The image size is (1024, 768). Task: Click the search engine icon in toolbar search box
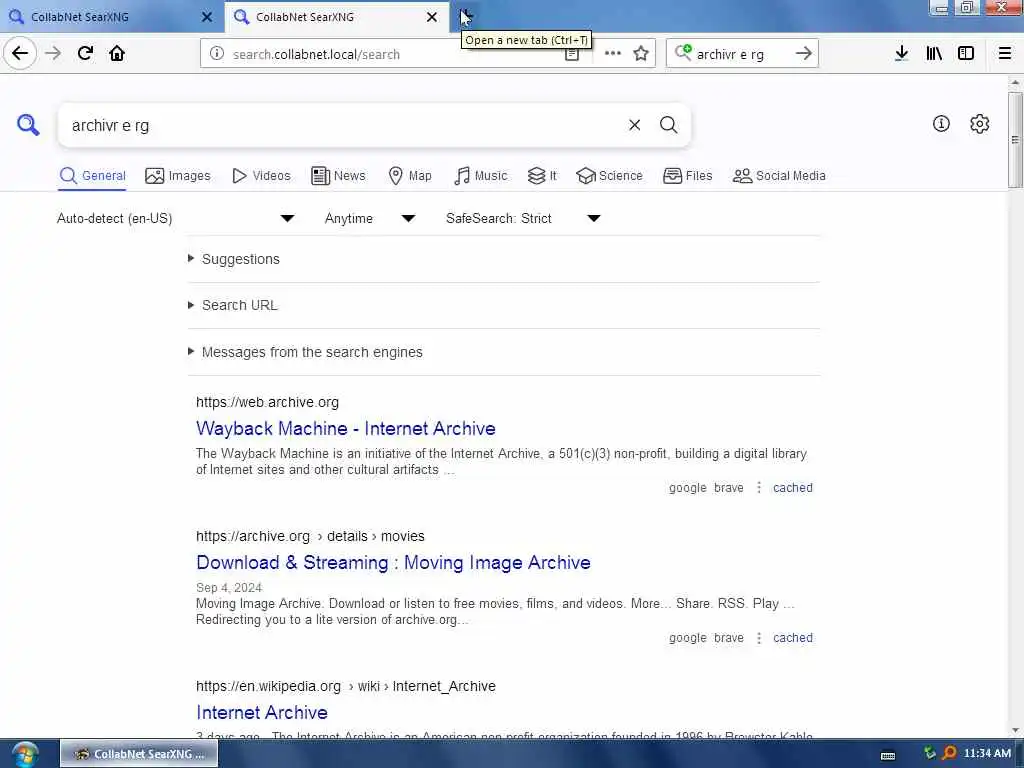(683, 52)
